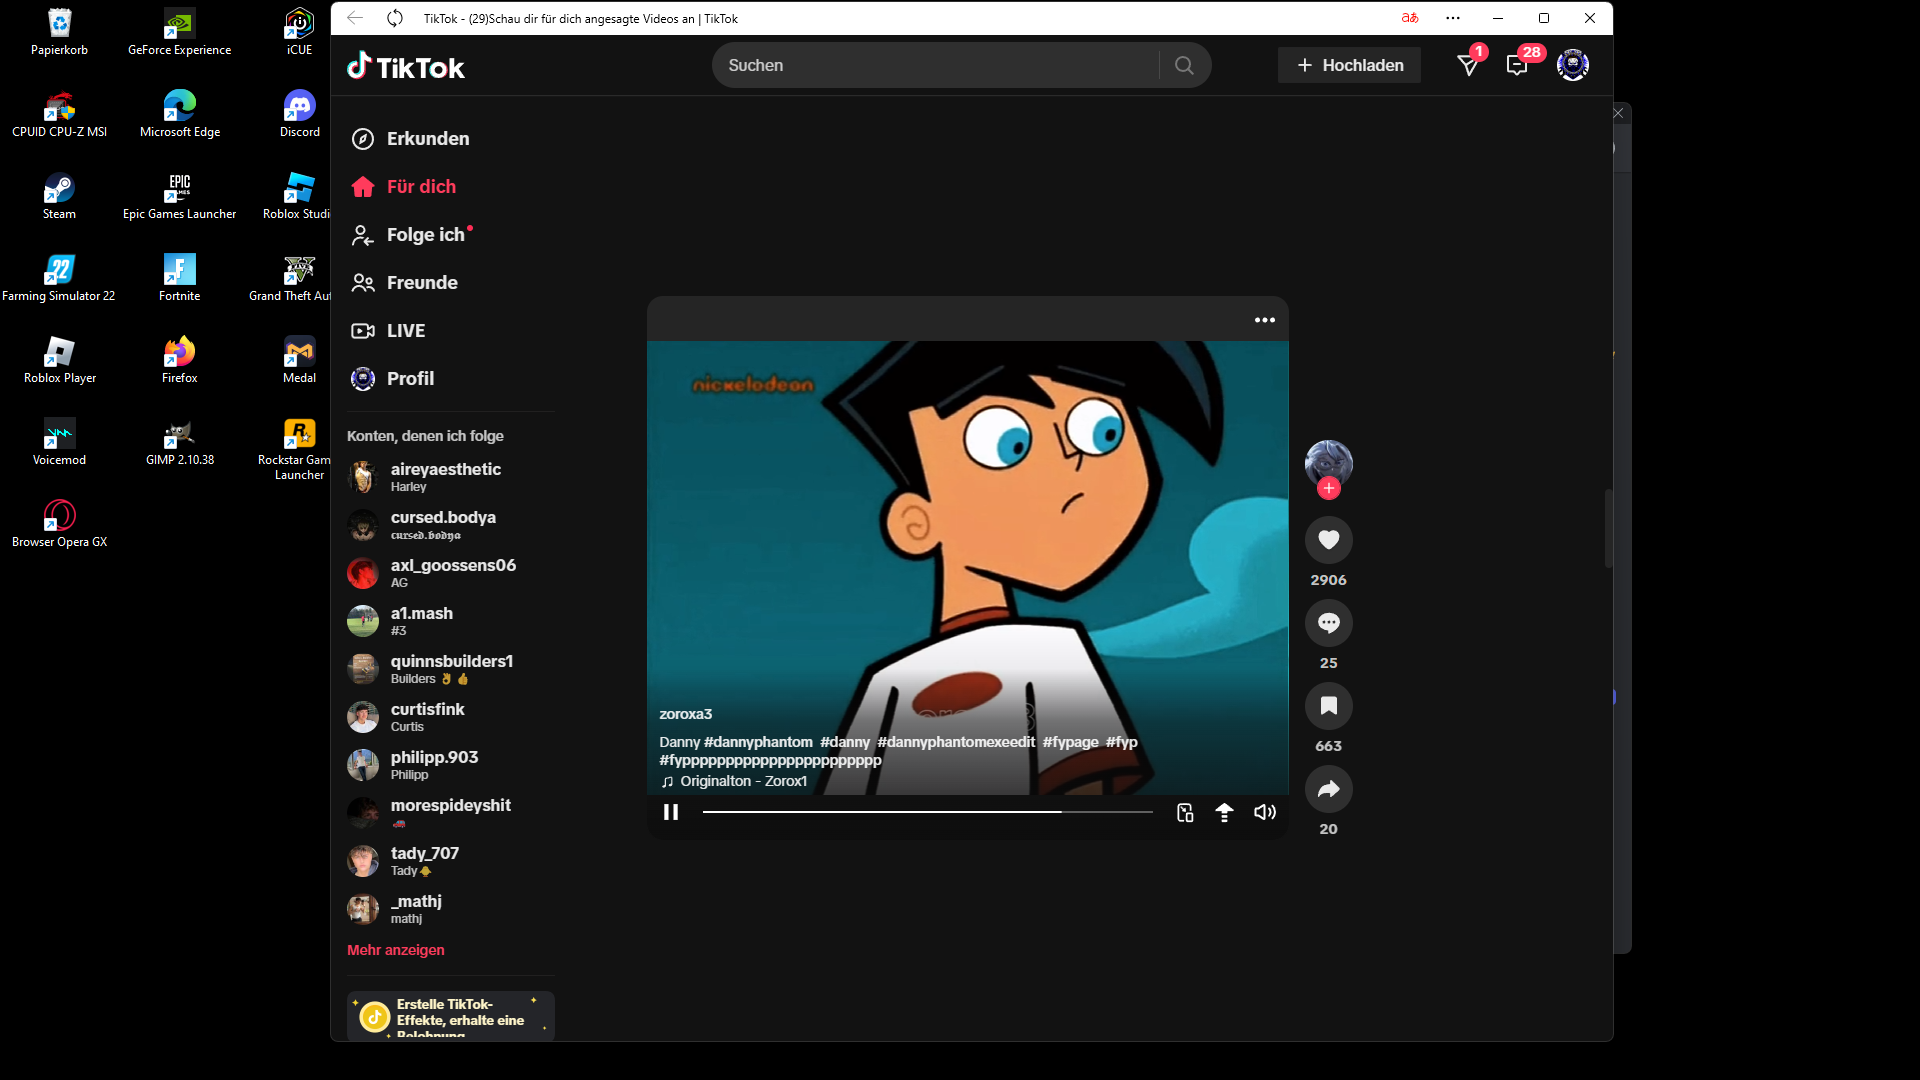1920x1080 pixels.
Task: Open the Voicemod desktop icon
Action: [59, 442]
